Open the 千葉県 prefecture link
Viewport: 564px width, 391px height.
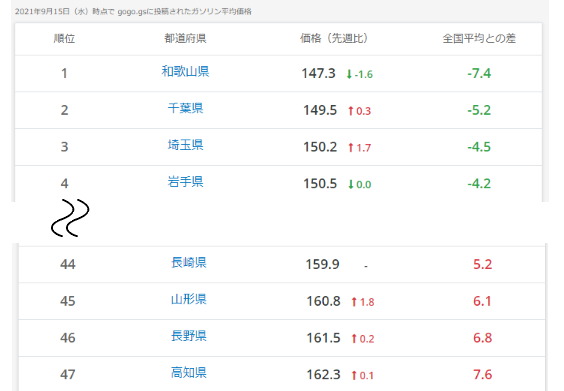[x=185, y=108]
